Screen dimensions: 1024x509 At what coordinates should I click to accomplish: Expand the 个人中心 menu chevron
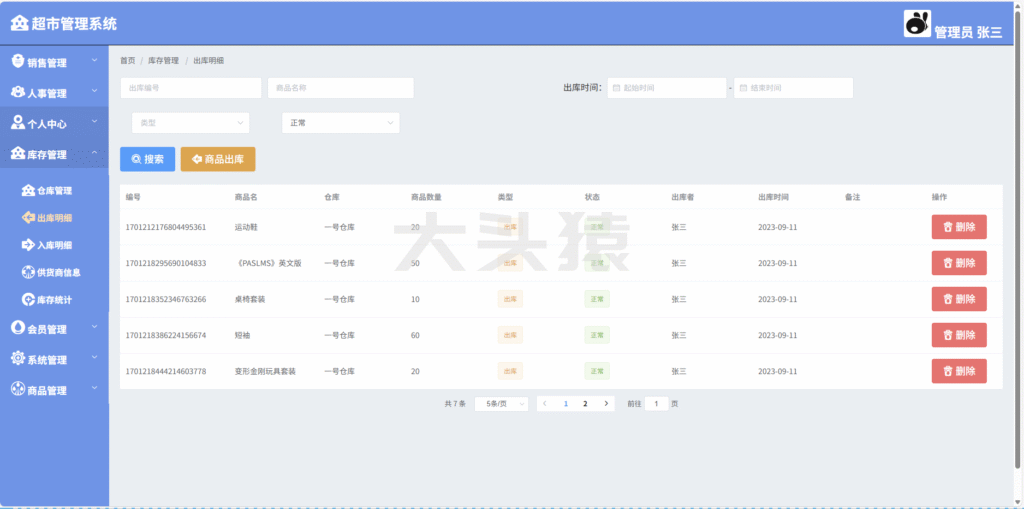point(94,122)
